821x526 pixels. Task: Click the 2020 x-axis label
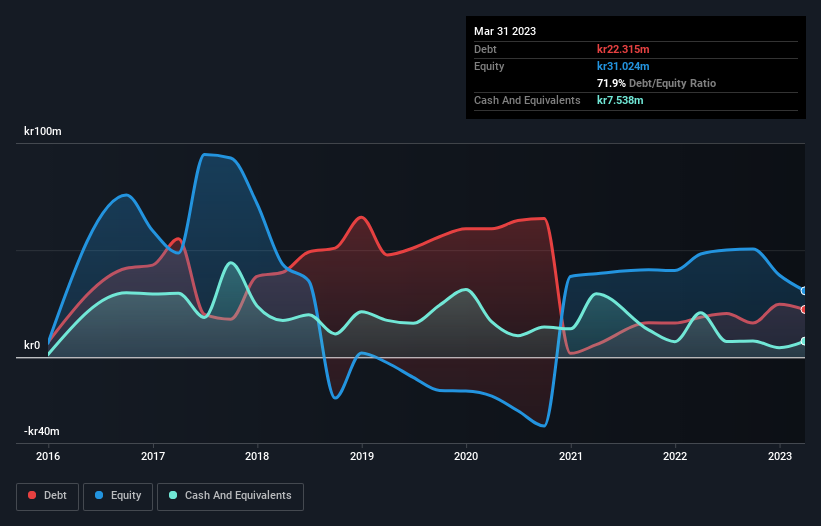466,456
